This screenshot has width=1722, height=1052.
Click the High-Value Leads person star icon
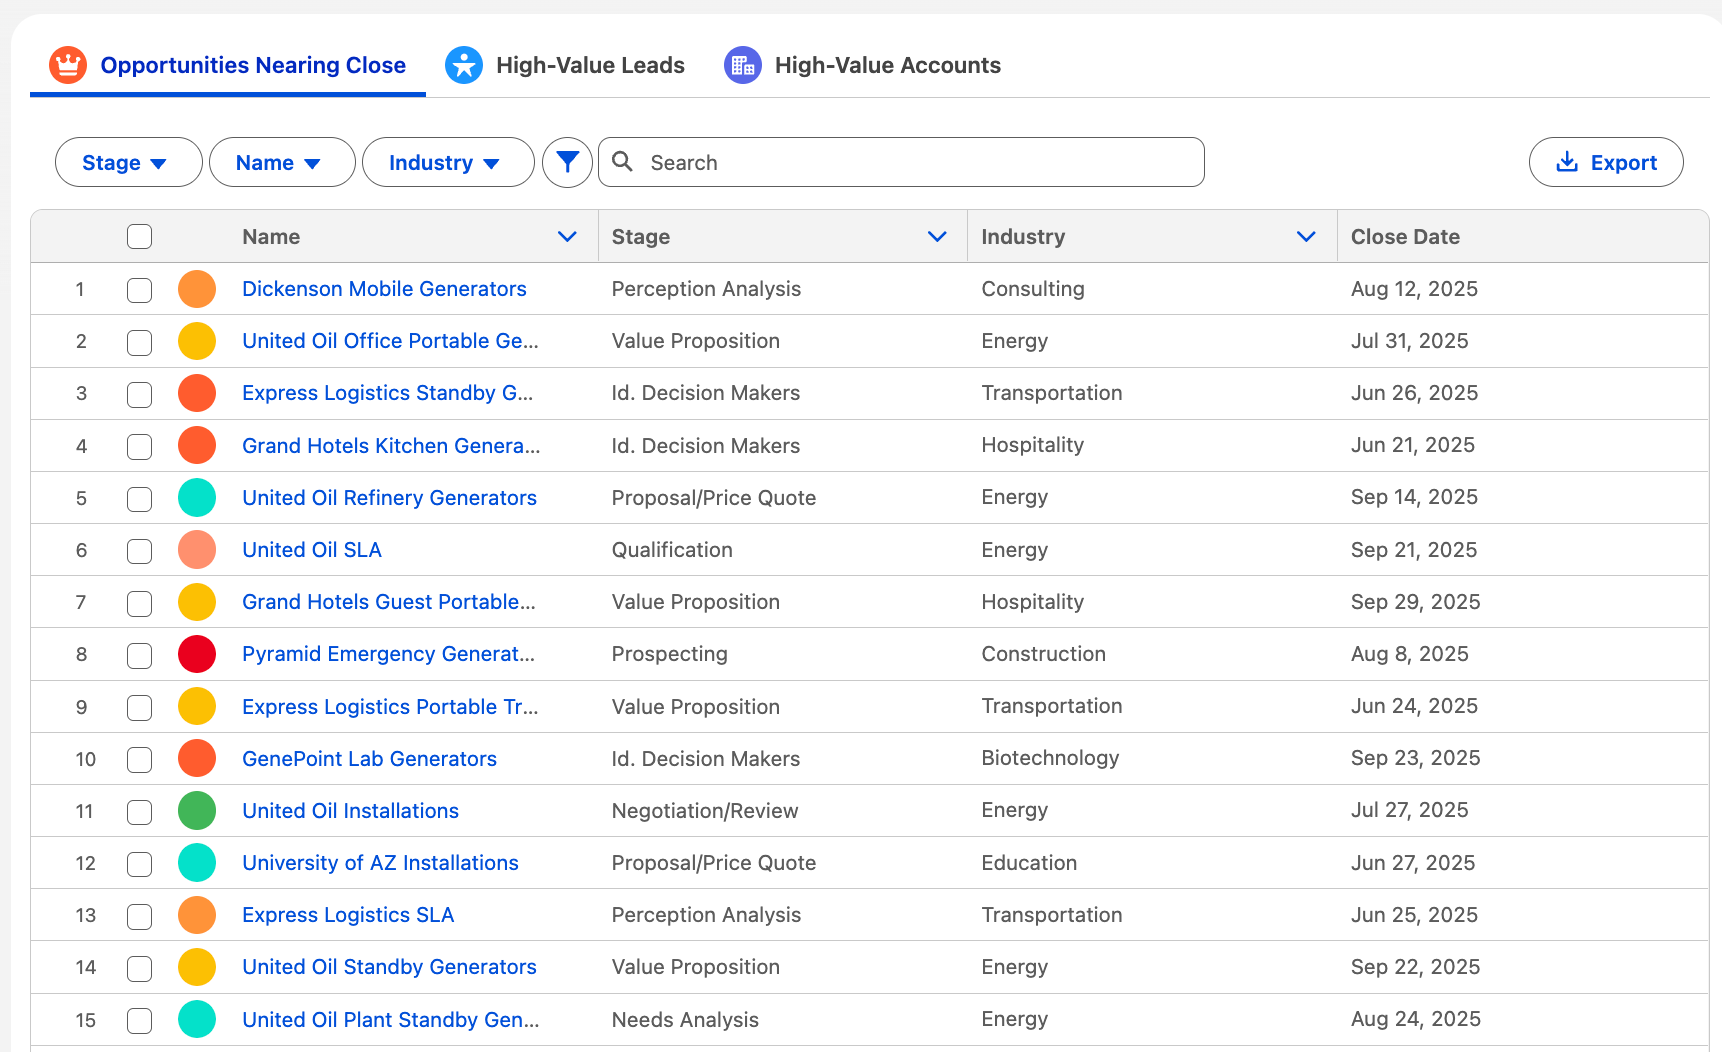click(463, 65)
